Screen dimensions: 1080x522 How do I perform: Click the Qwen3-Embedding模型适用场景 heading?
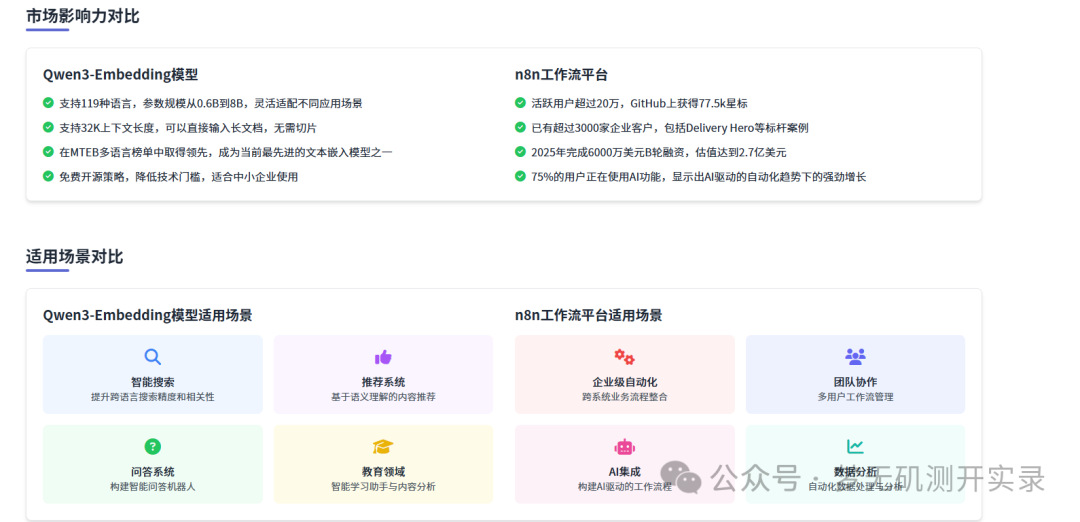147,315
